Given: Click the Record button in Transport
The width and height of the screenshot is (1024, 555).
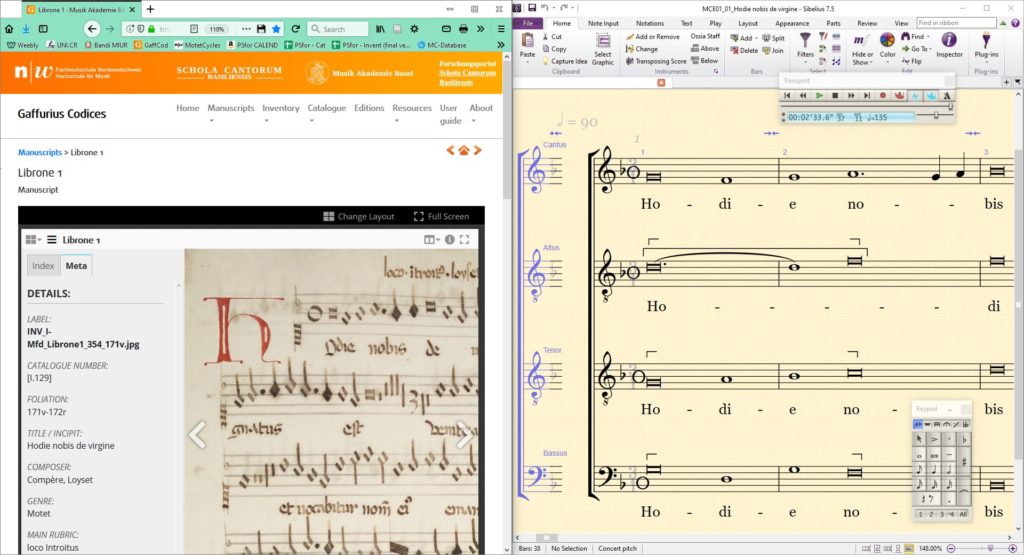Looking at the screenshot, I should pyautogui.click(x=883, y=96).
